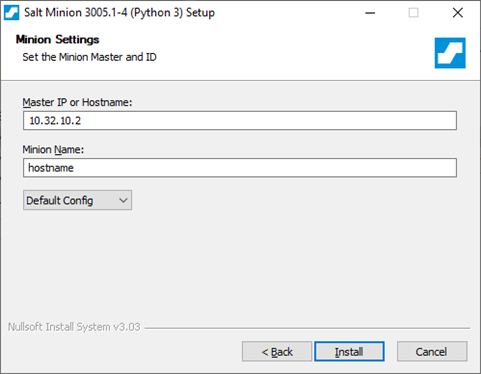Click the Master IP or Hostname label

click(77, 102)
